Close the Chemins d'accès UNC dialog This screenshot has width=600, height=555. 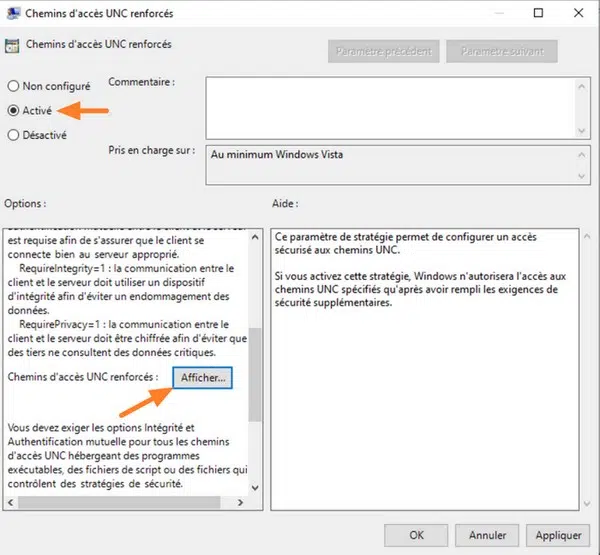click(578, 13)
